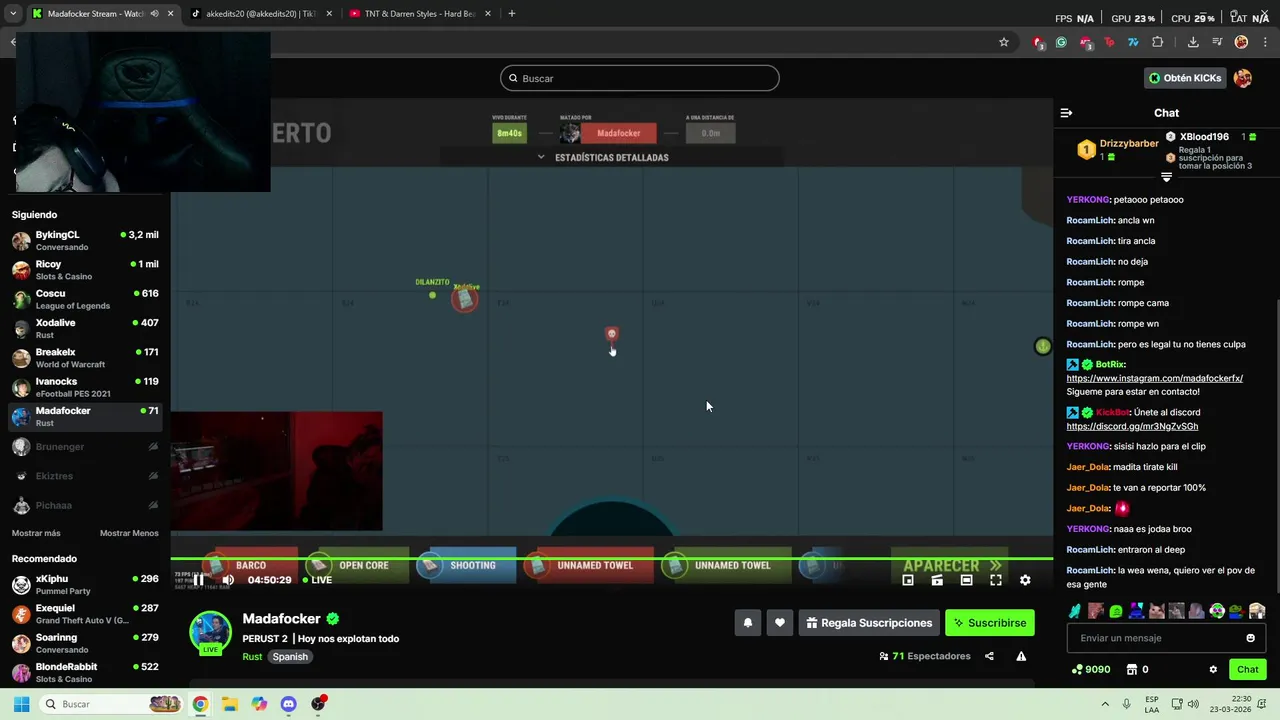This screenshot has height=720, width=1280.
Task: Open the shop icon beside 0
Action: click(x=1132, y=669)
